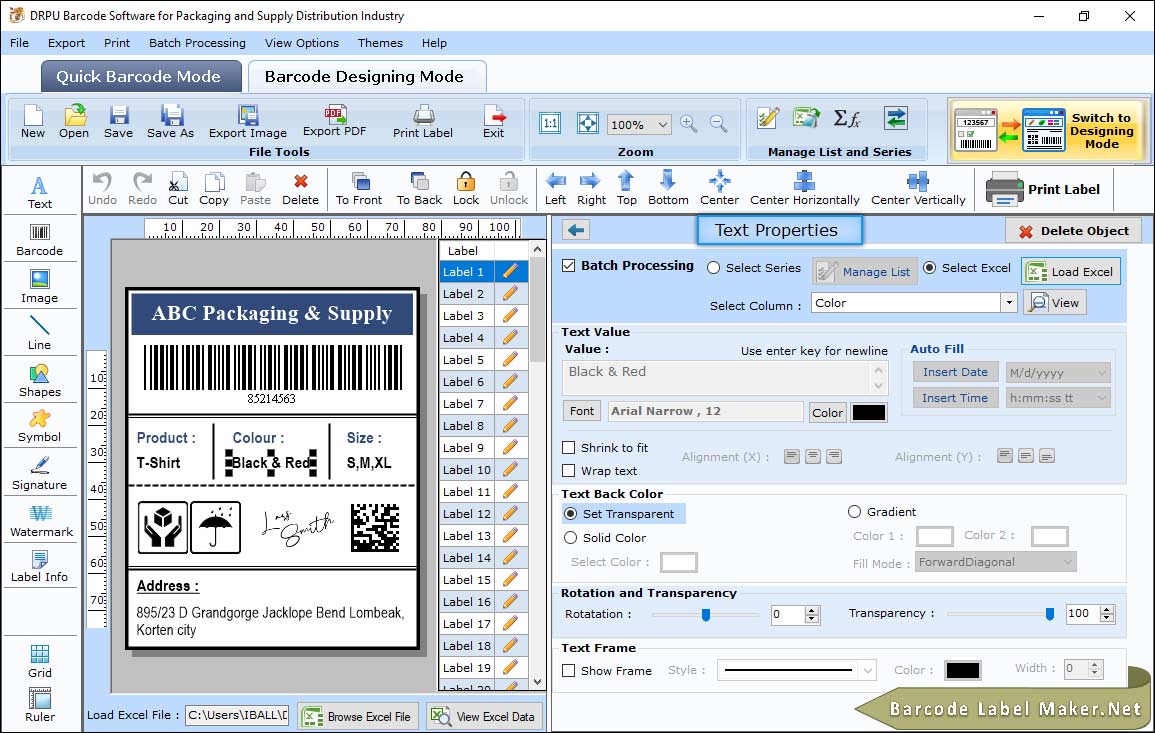Click the Delete Object button
Screen dimensions: 1155x733
tap(1073, 231)
